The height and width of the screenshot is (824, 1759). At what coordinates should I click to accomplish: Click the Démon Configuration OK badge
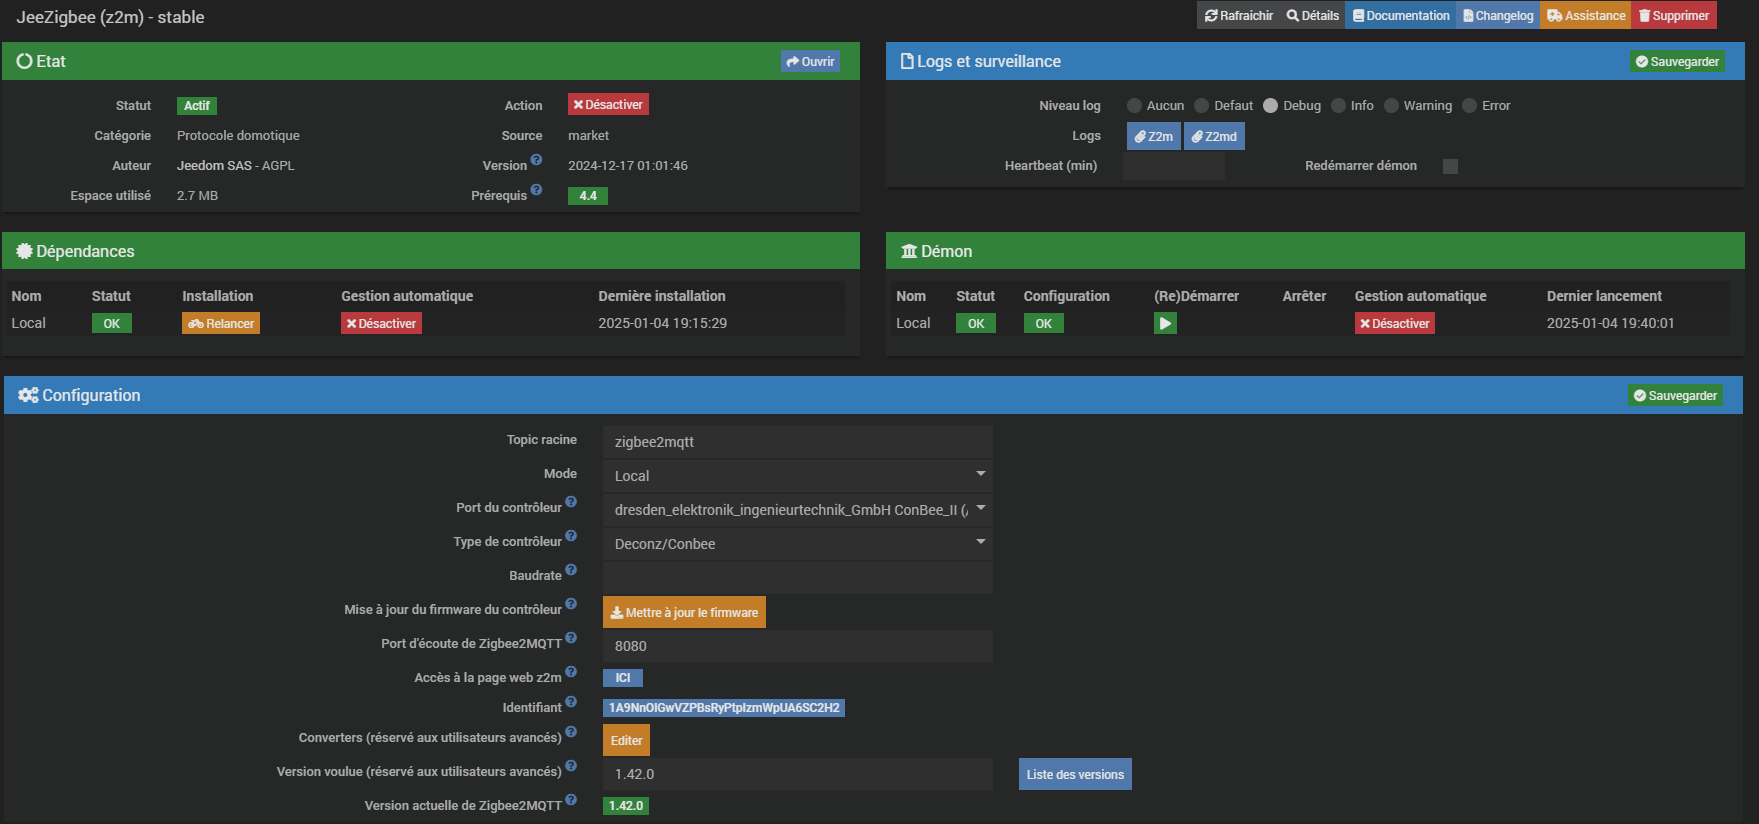[1044, 323]
